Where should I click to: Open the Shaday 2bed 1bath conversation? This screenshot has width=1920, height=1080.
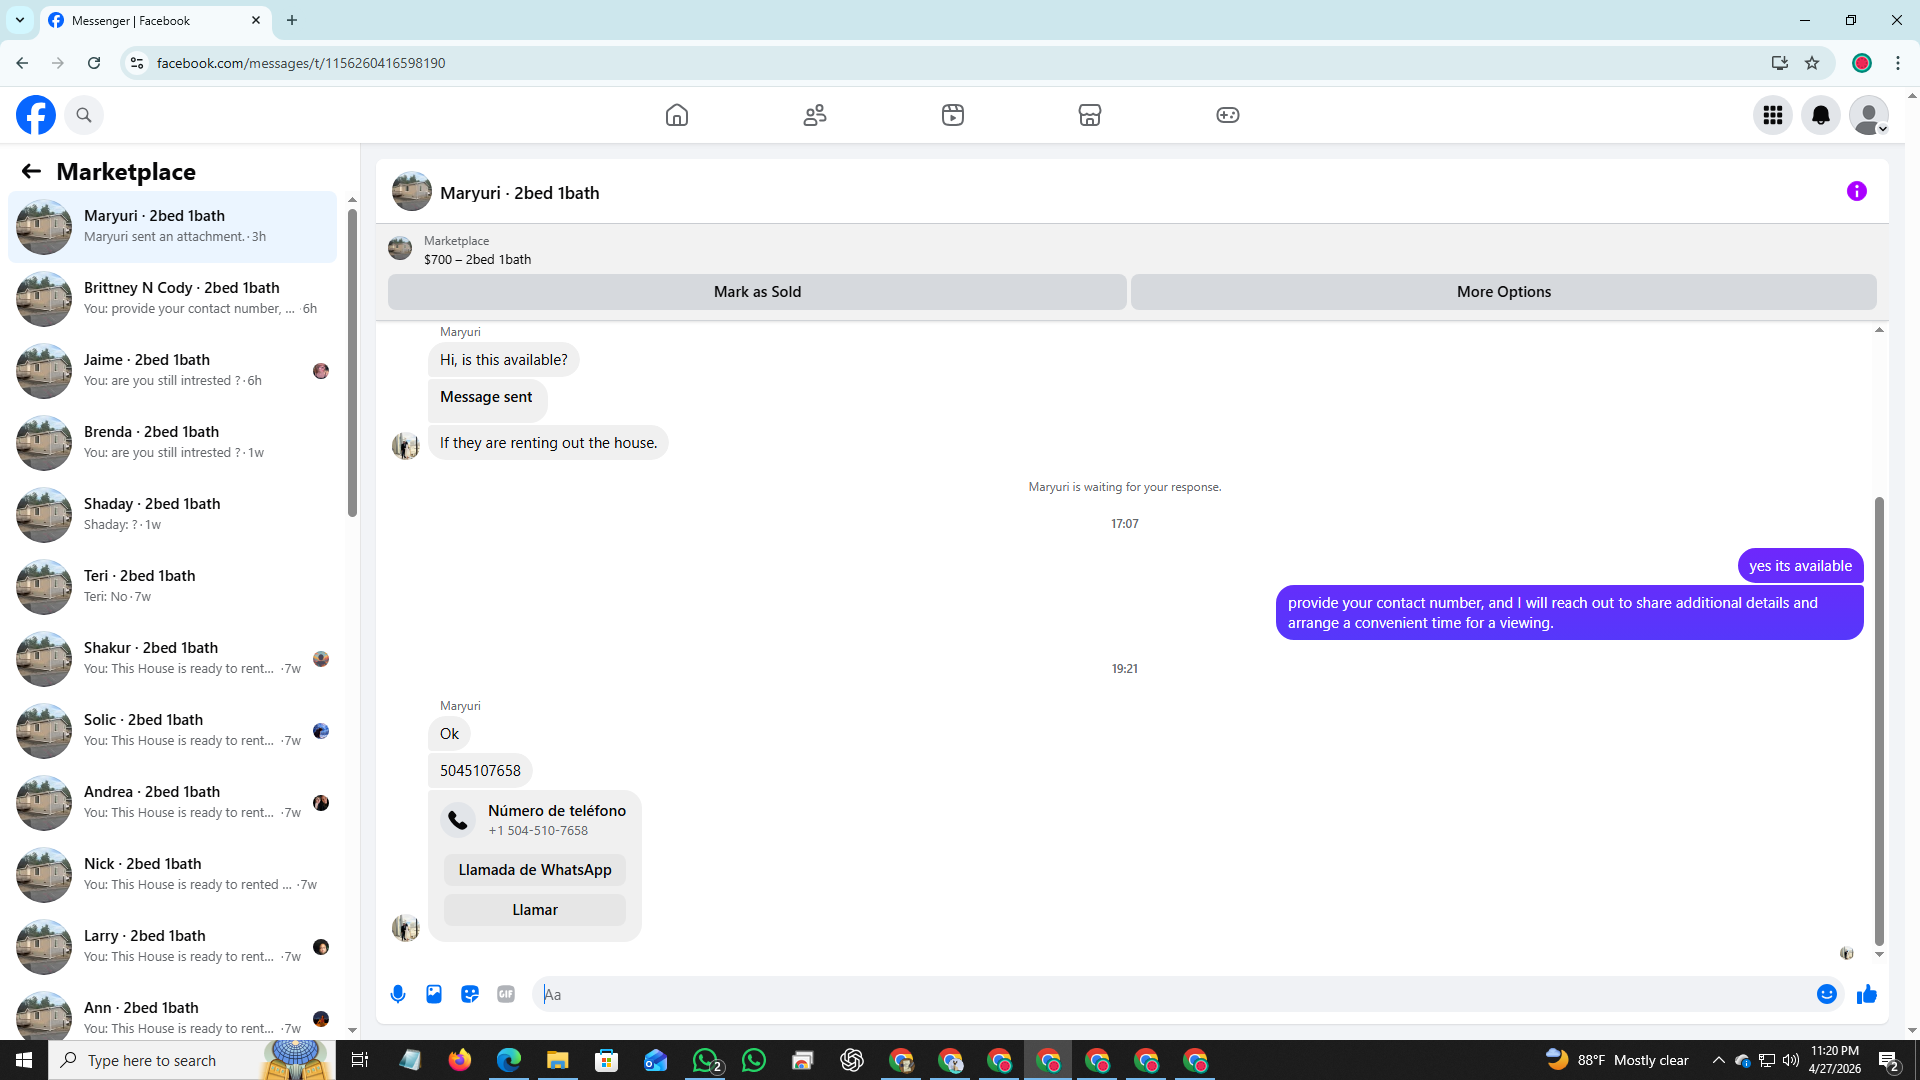(x=172, y=515)
